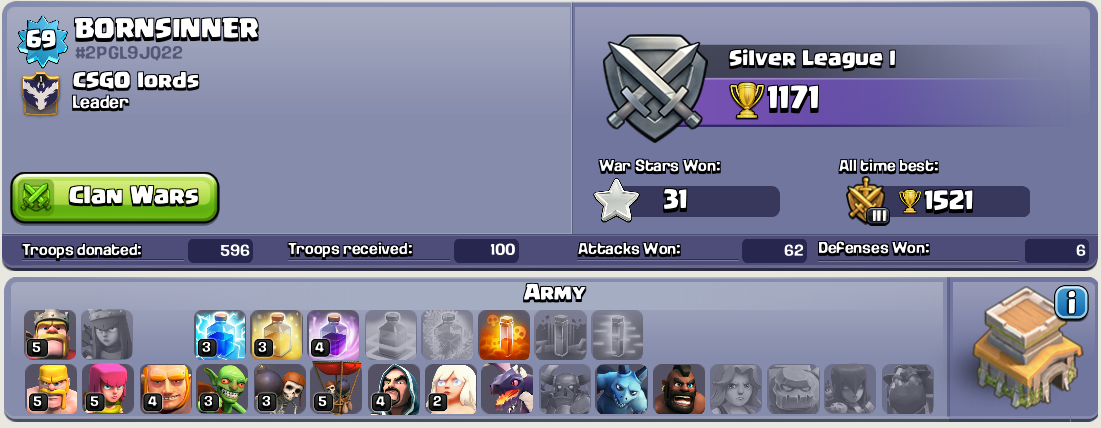This screenshot has height=428, width=1101.
Task: Click the Dragon troop icon
Action: 507,389
